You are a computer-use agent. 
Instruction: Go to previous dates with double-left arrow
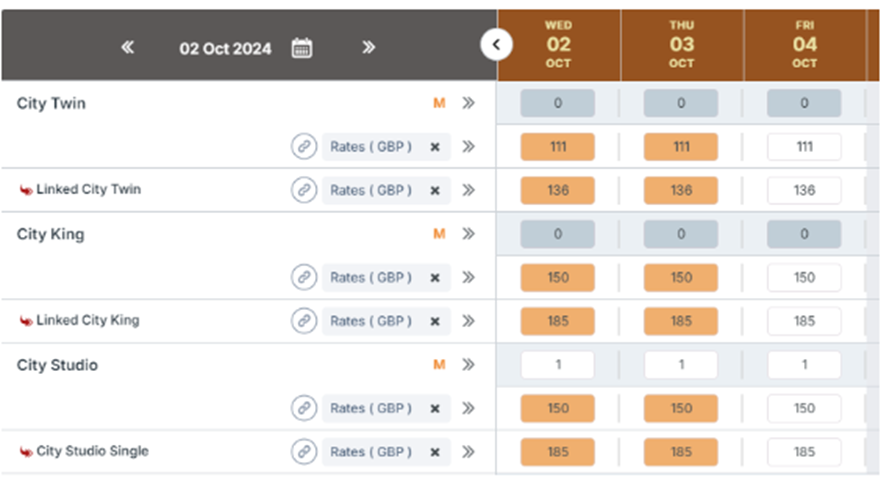click(x=128, y=48)
